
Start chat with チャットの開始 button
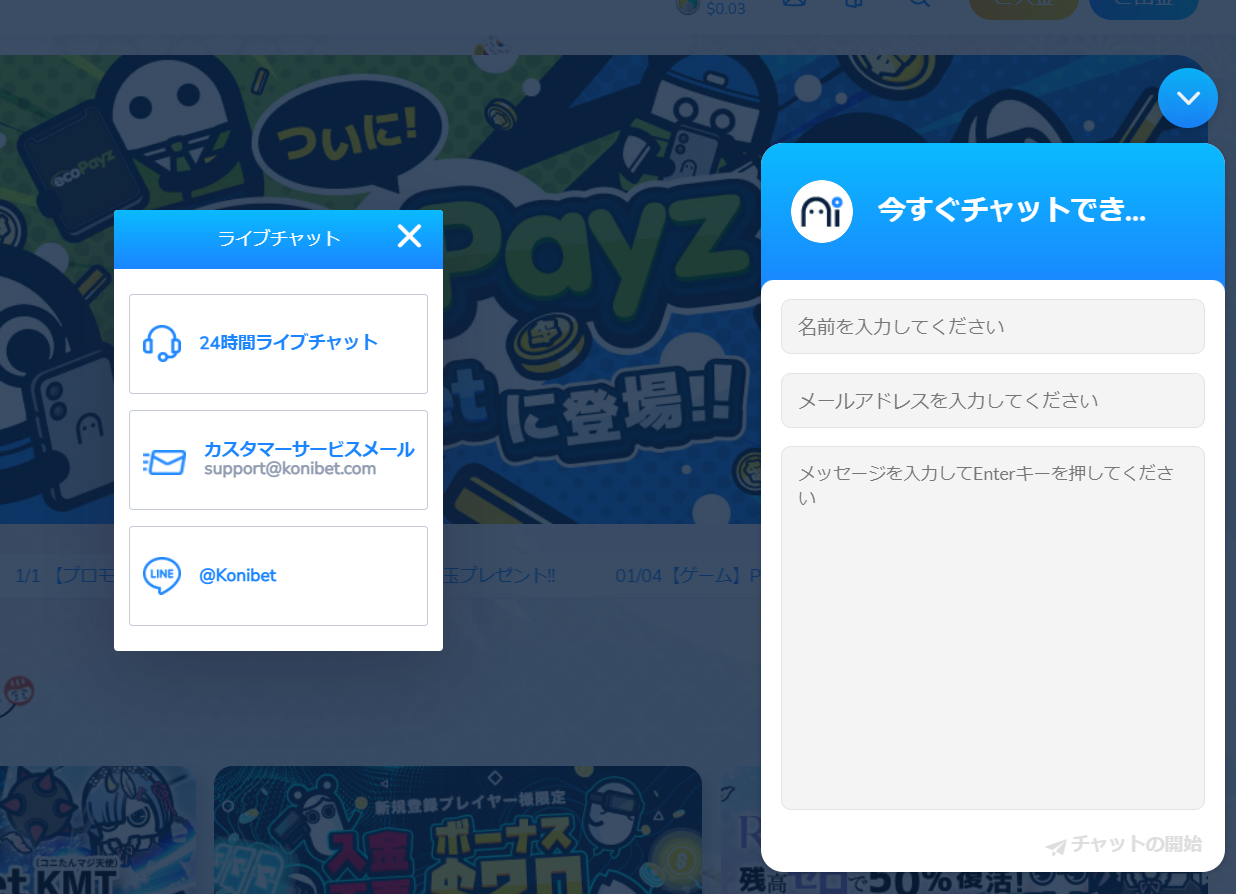click(x=1124, y=845)
